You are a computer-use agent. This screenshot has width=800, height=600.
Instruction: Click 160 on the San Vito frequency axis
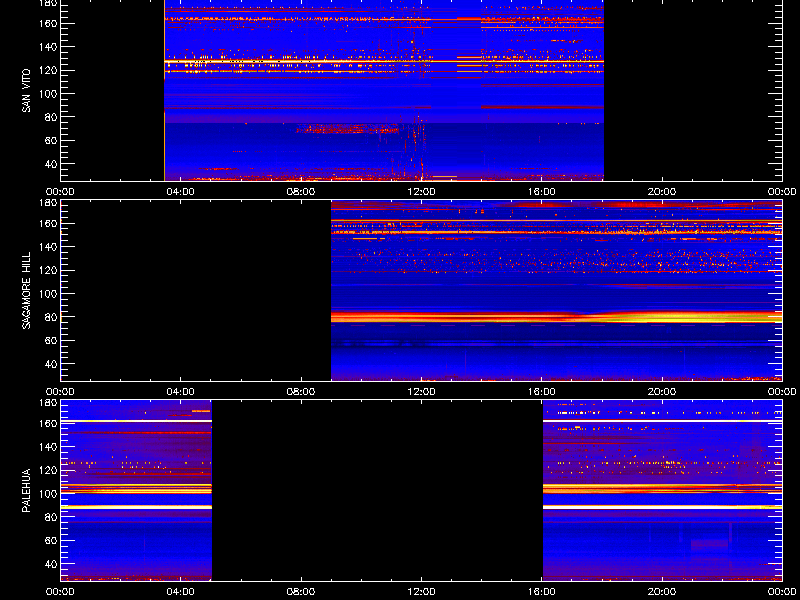(x=47, y=23)
